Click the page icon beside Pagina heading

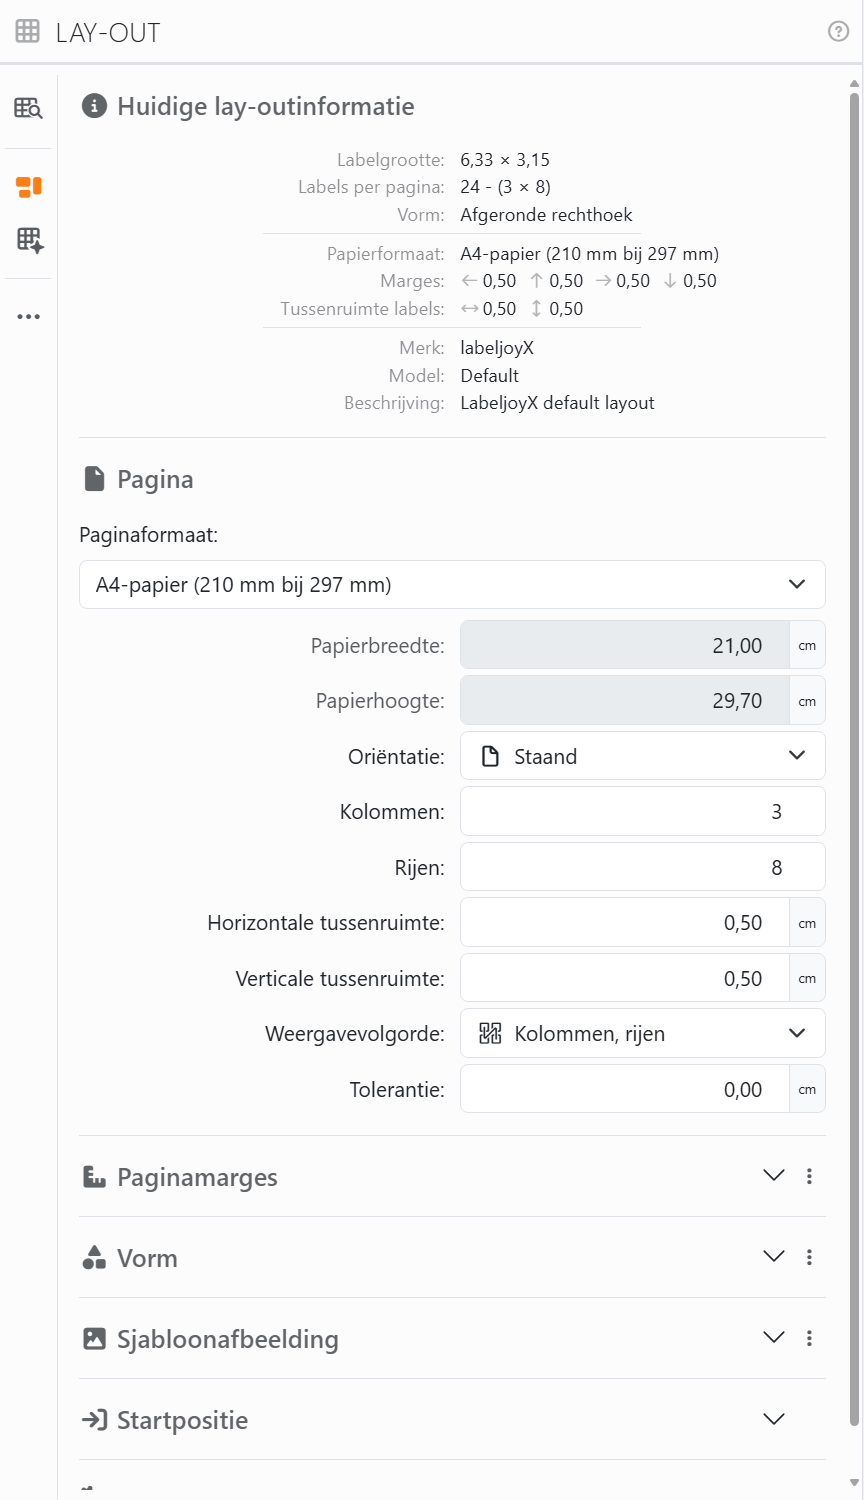(x=94, y=479)
